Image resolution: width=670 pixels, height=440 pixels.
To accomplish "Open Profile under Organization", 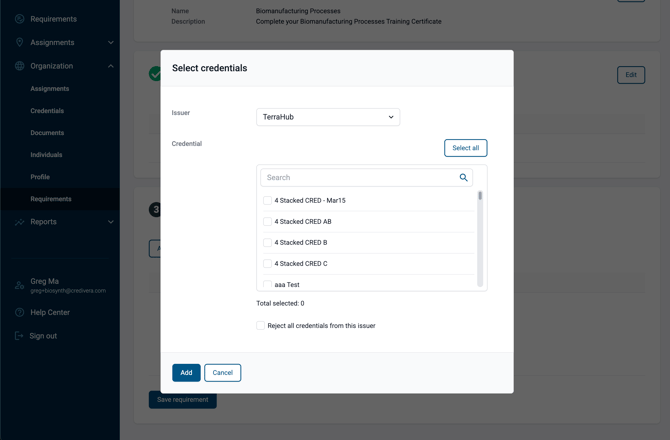I will click(x=40, y=177).
